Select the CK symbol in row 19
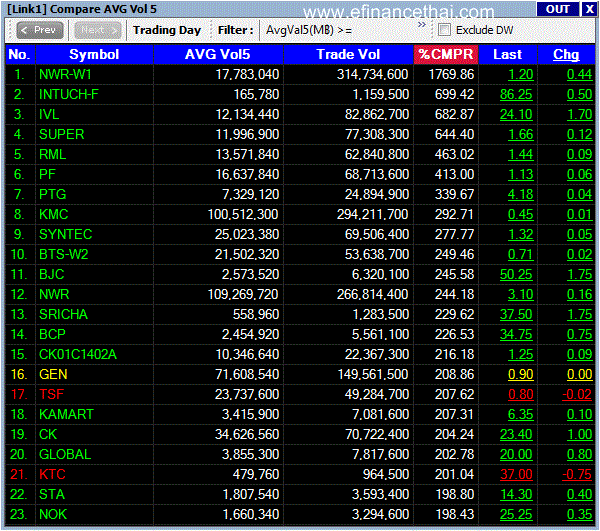600x531 pixels. coord(48,434)
